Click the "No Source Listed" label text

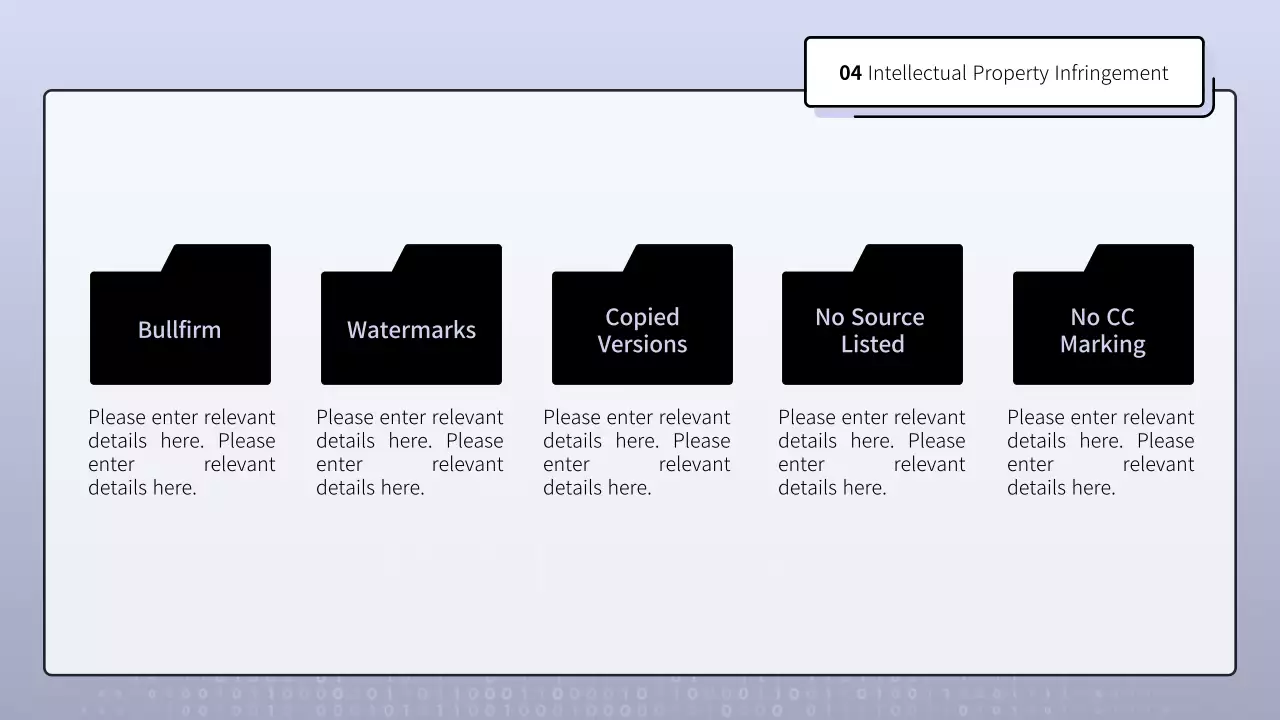[871, 331]
